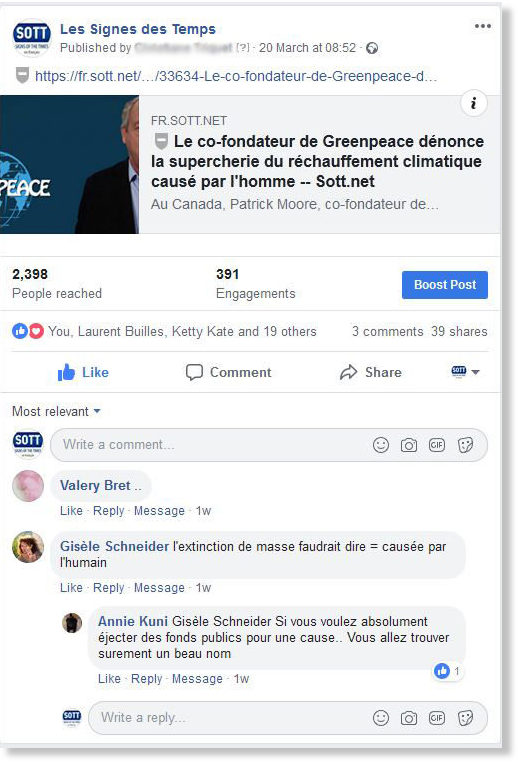
Task: Open GIF picker in reply box
Action: [437, 718]
